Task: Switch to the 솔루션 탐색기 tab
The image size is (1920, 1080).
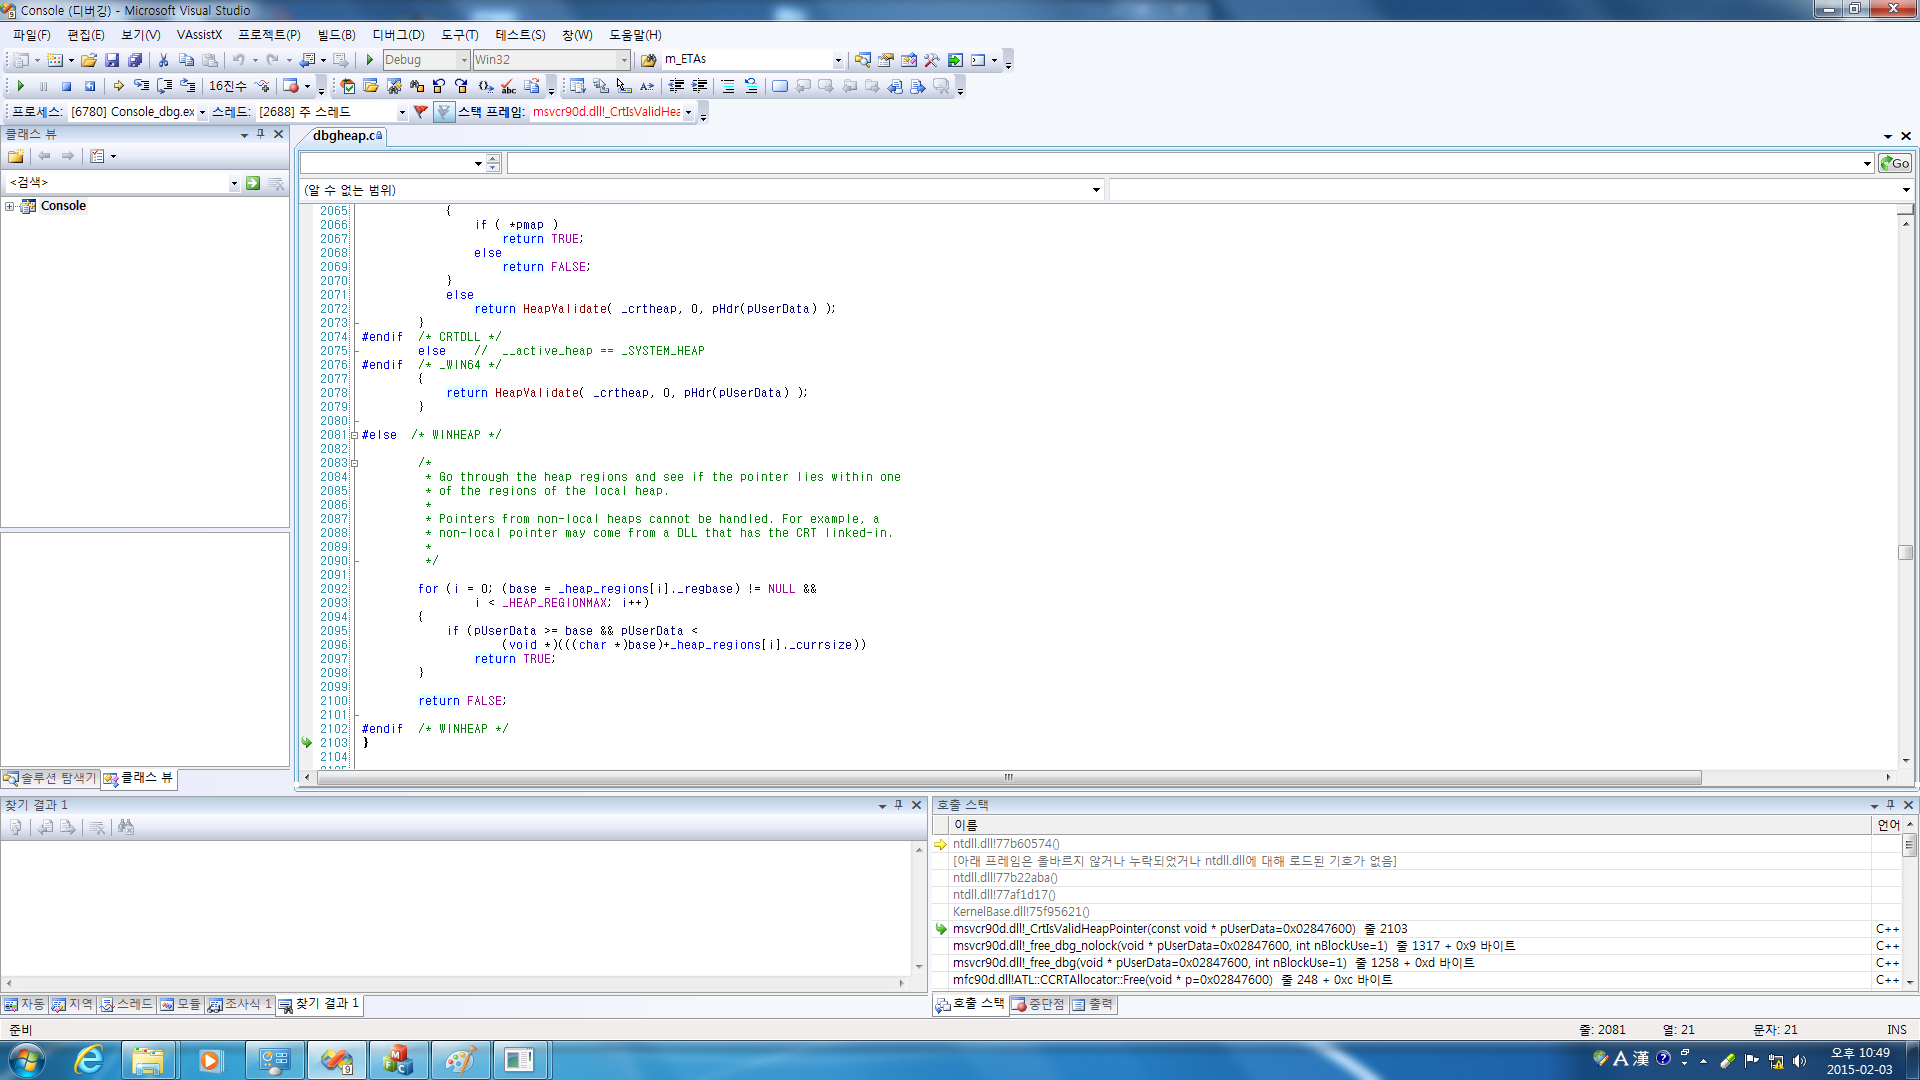Action: click(50, 778)
